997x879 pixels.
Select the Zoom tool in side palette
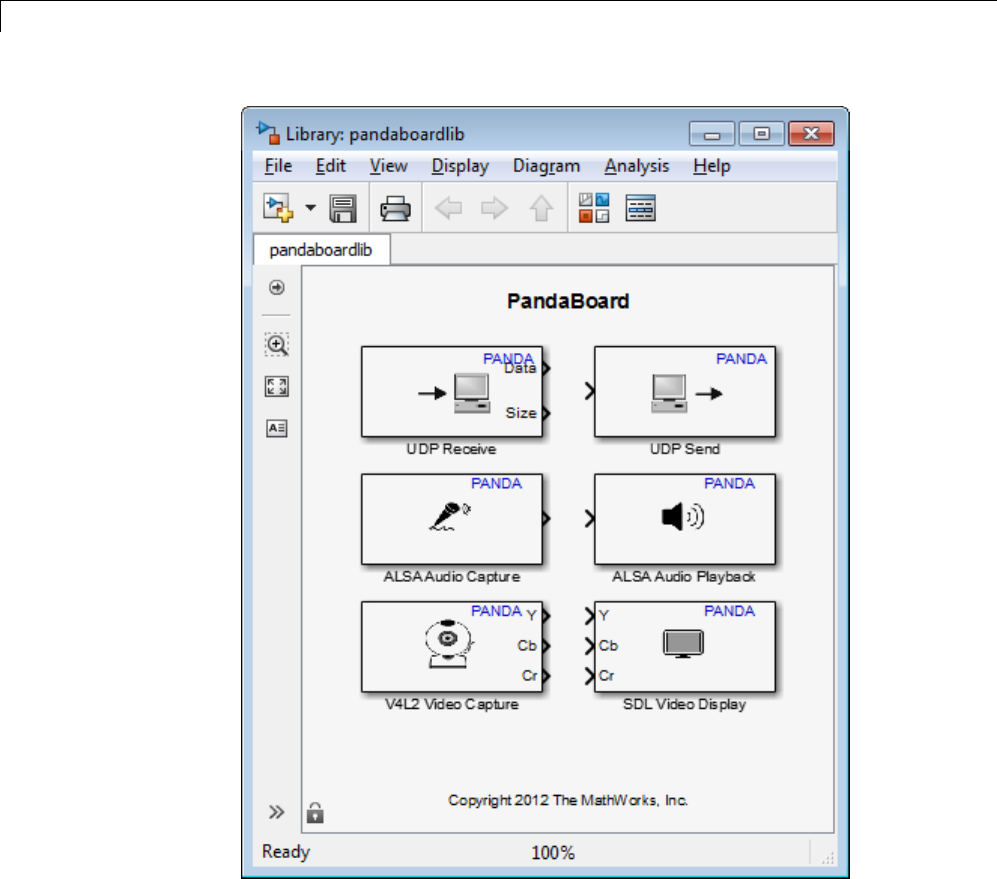click(x=277, y=344)
